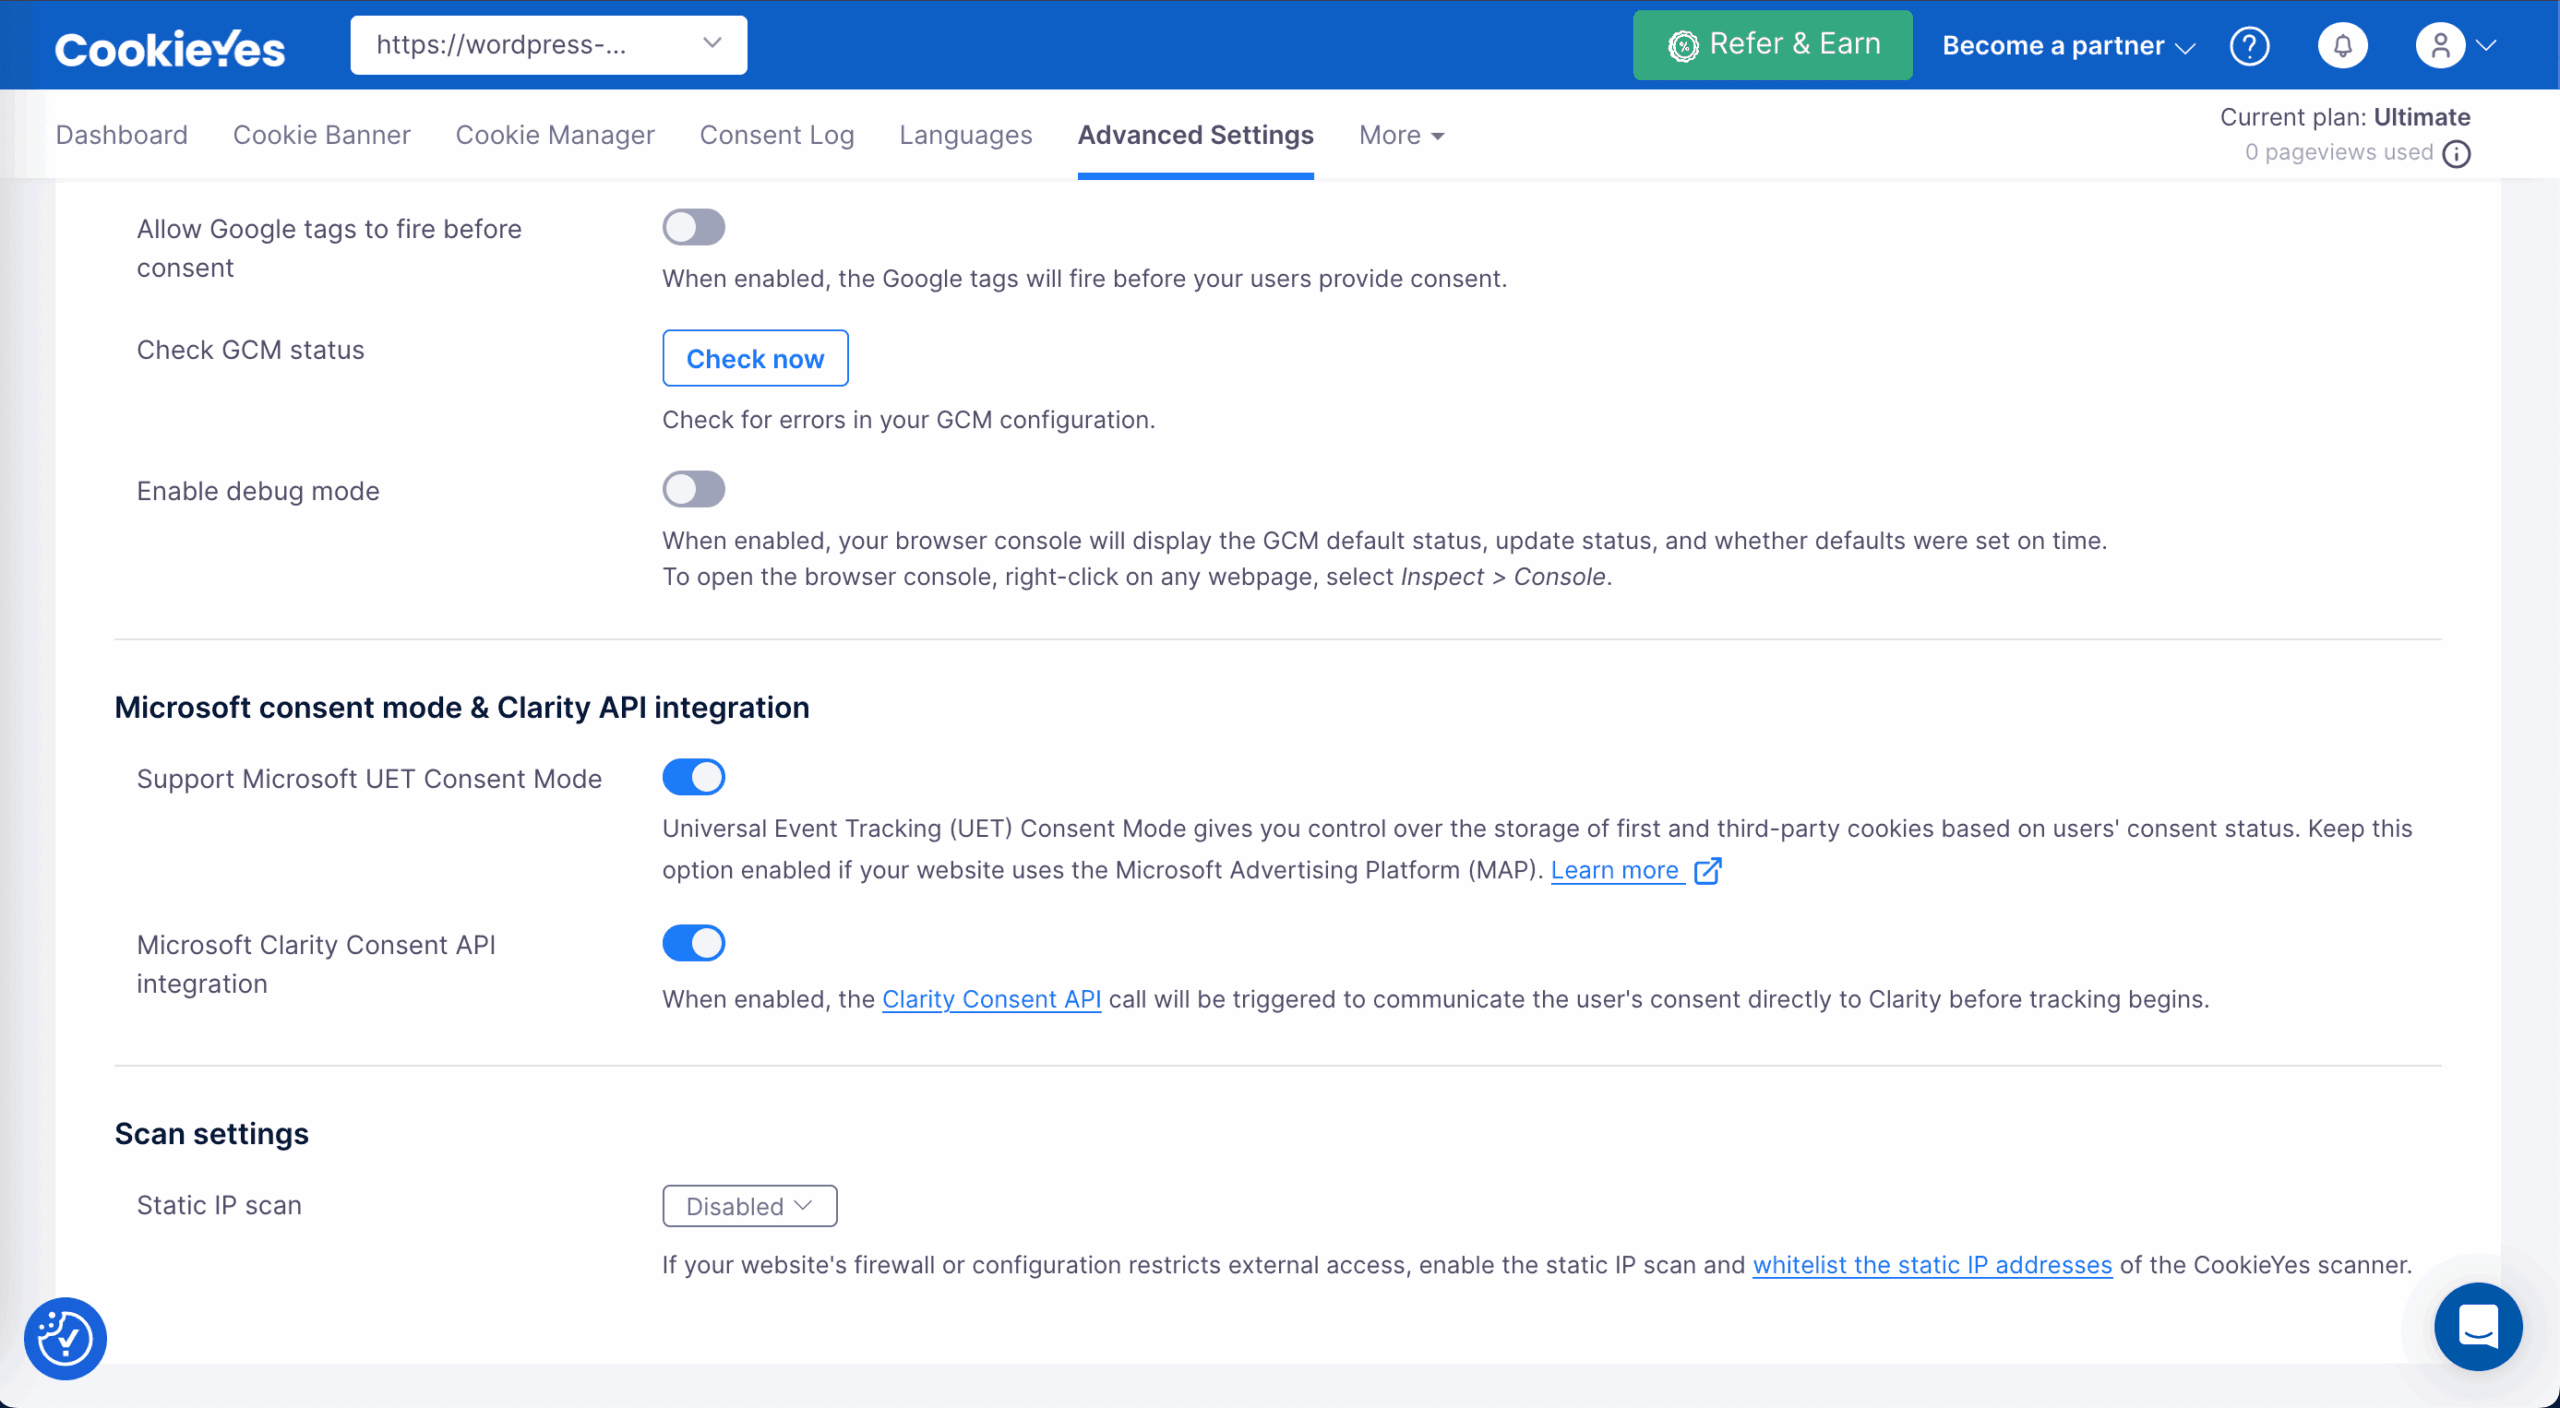Image resolution: width=2560 pixels, height=1408 pixels.
Task: Click the Current plan: Ultimate text
Action: coord(2345,117)
